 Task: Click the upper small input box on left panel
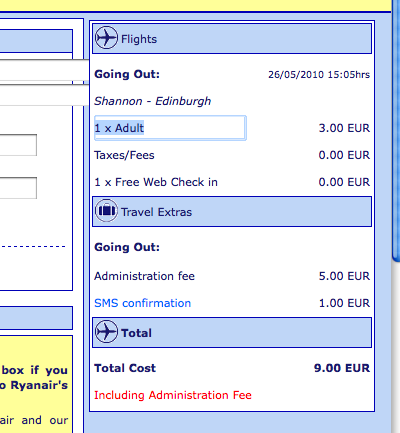[18, 145]
